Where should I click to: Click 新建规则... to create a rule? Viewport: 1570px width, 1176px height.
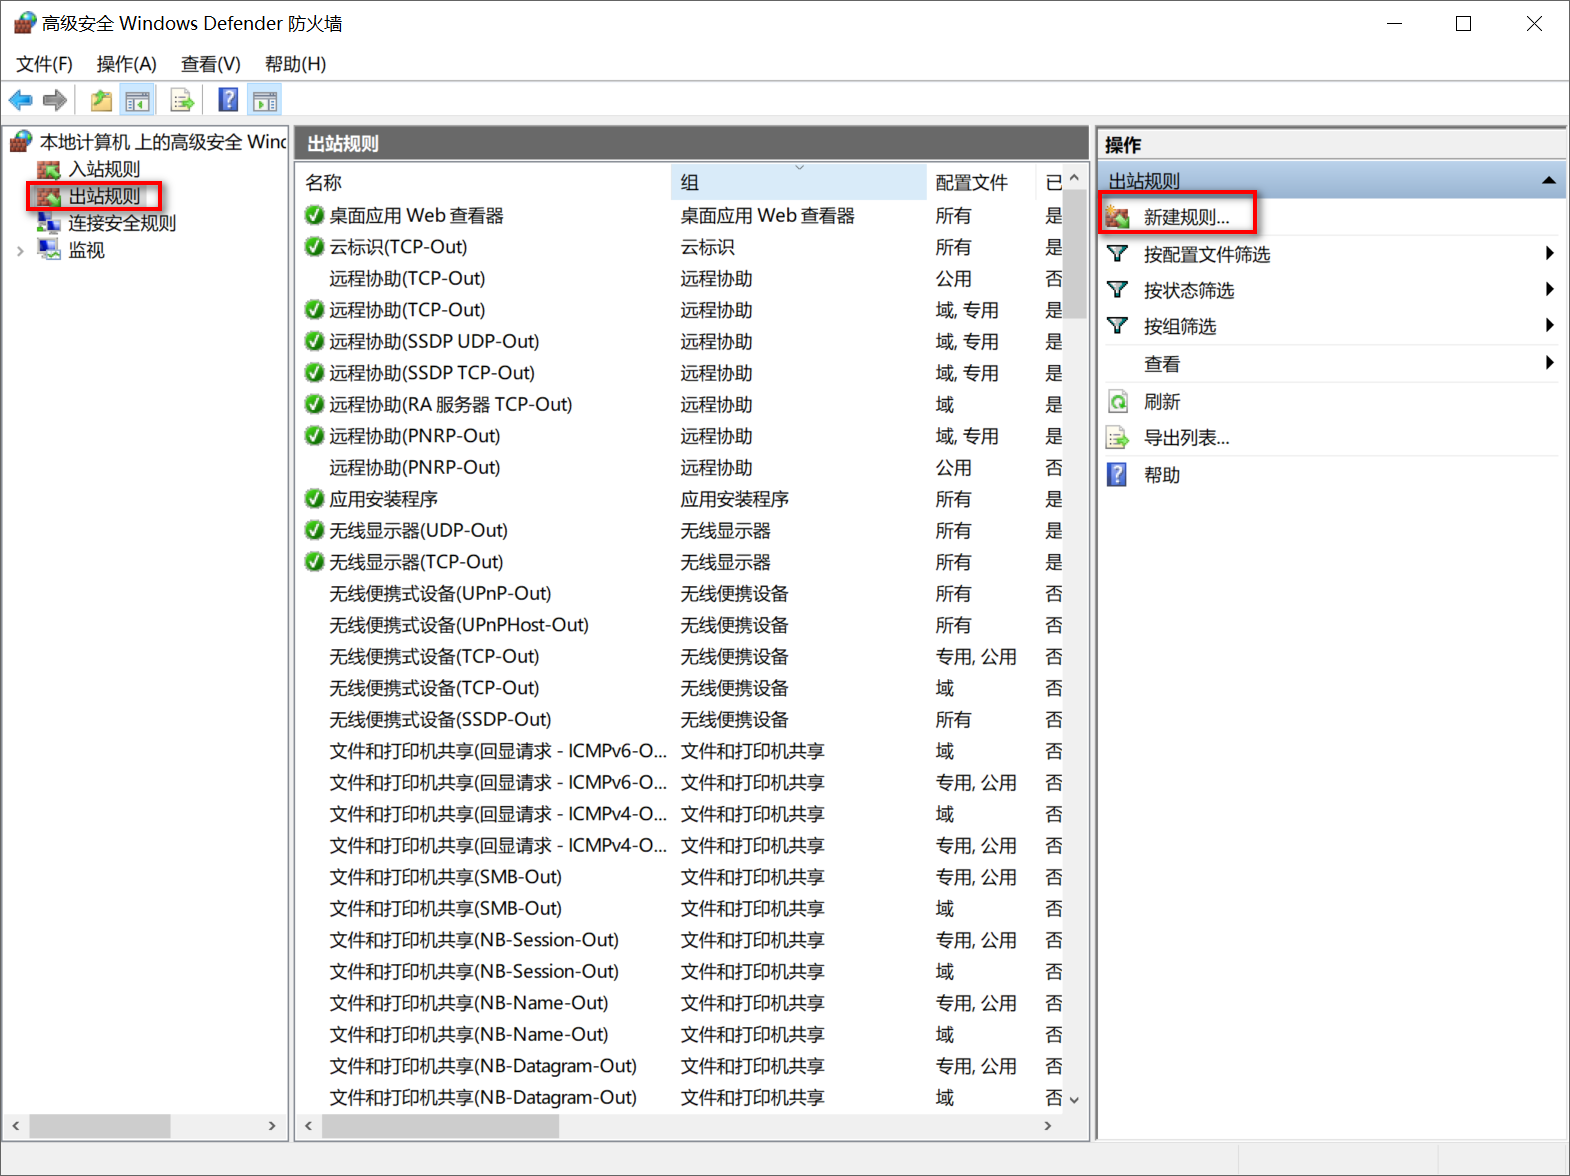click(x=1186, y=217)
